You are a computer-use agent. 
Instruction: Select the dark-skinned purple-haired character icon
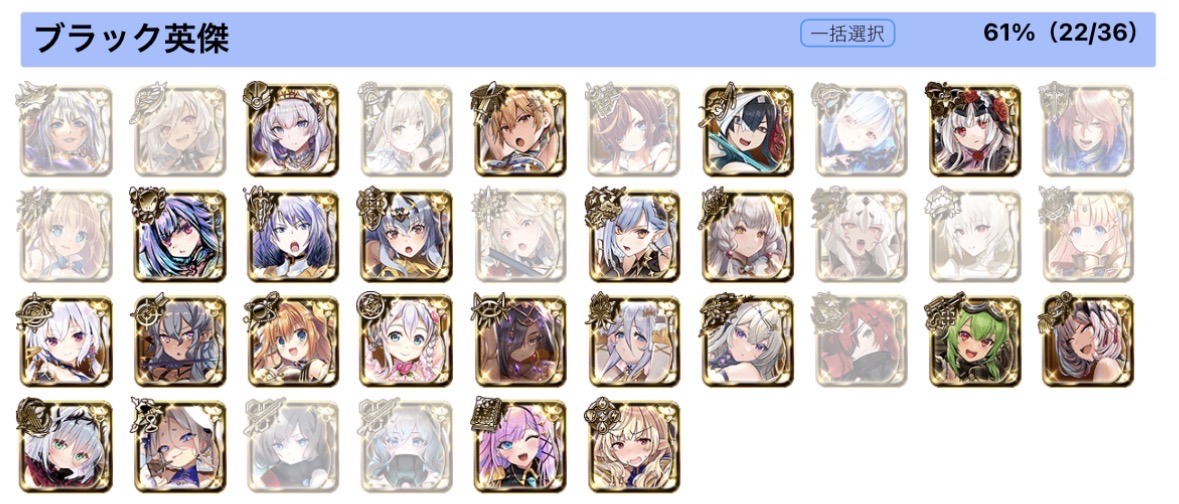point(520,341)
